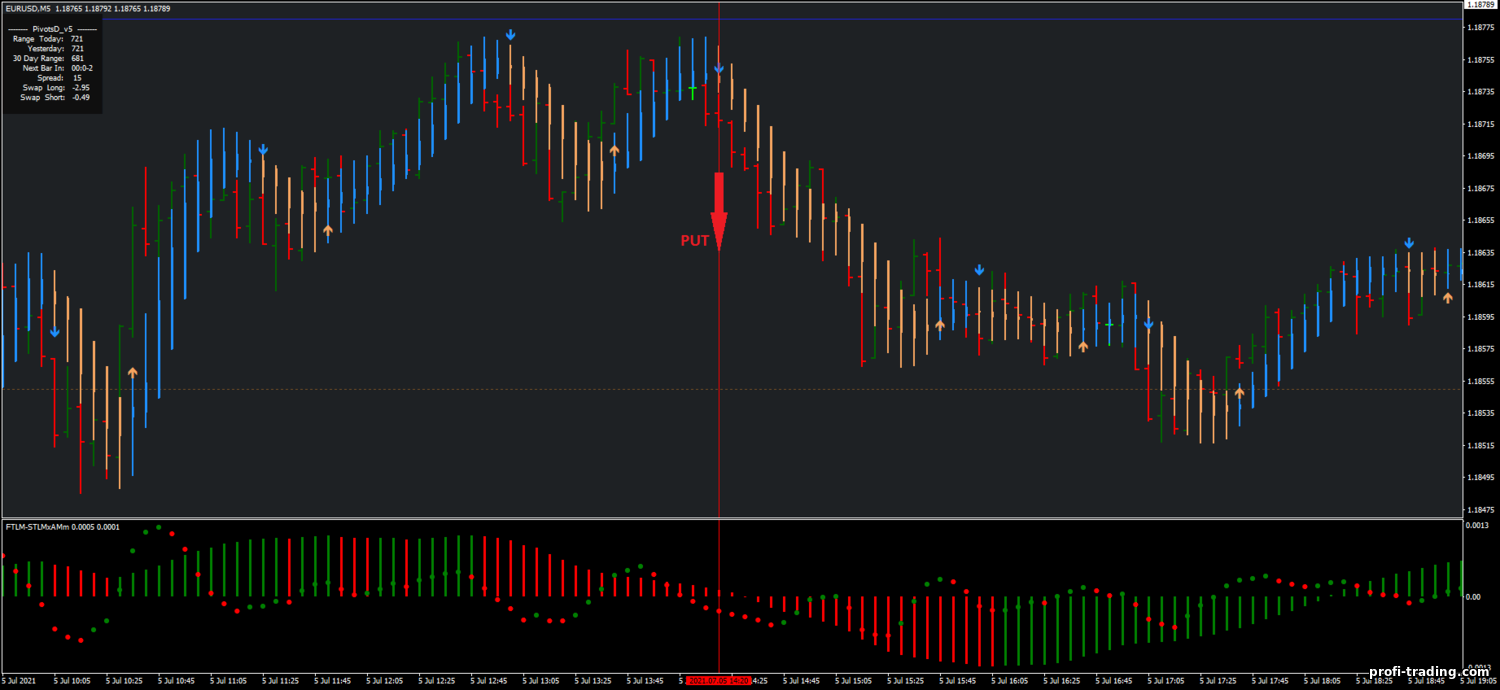This screenshot has height=690, width=1500.
Task: Select the orange up arrow near 15:45
Action: (x=940, y=325)
